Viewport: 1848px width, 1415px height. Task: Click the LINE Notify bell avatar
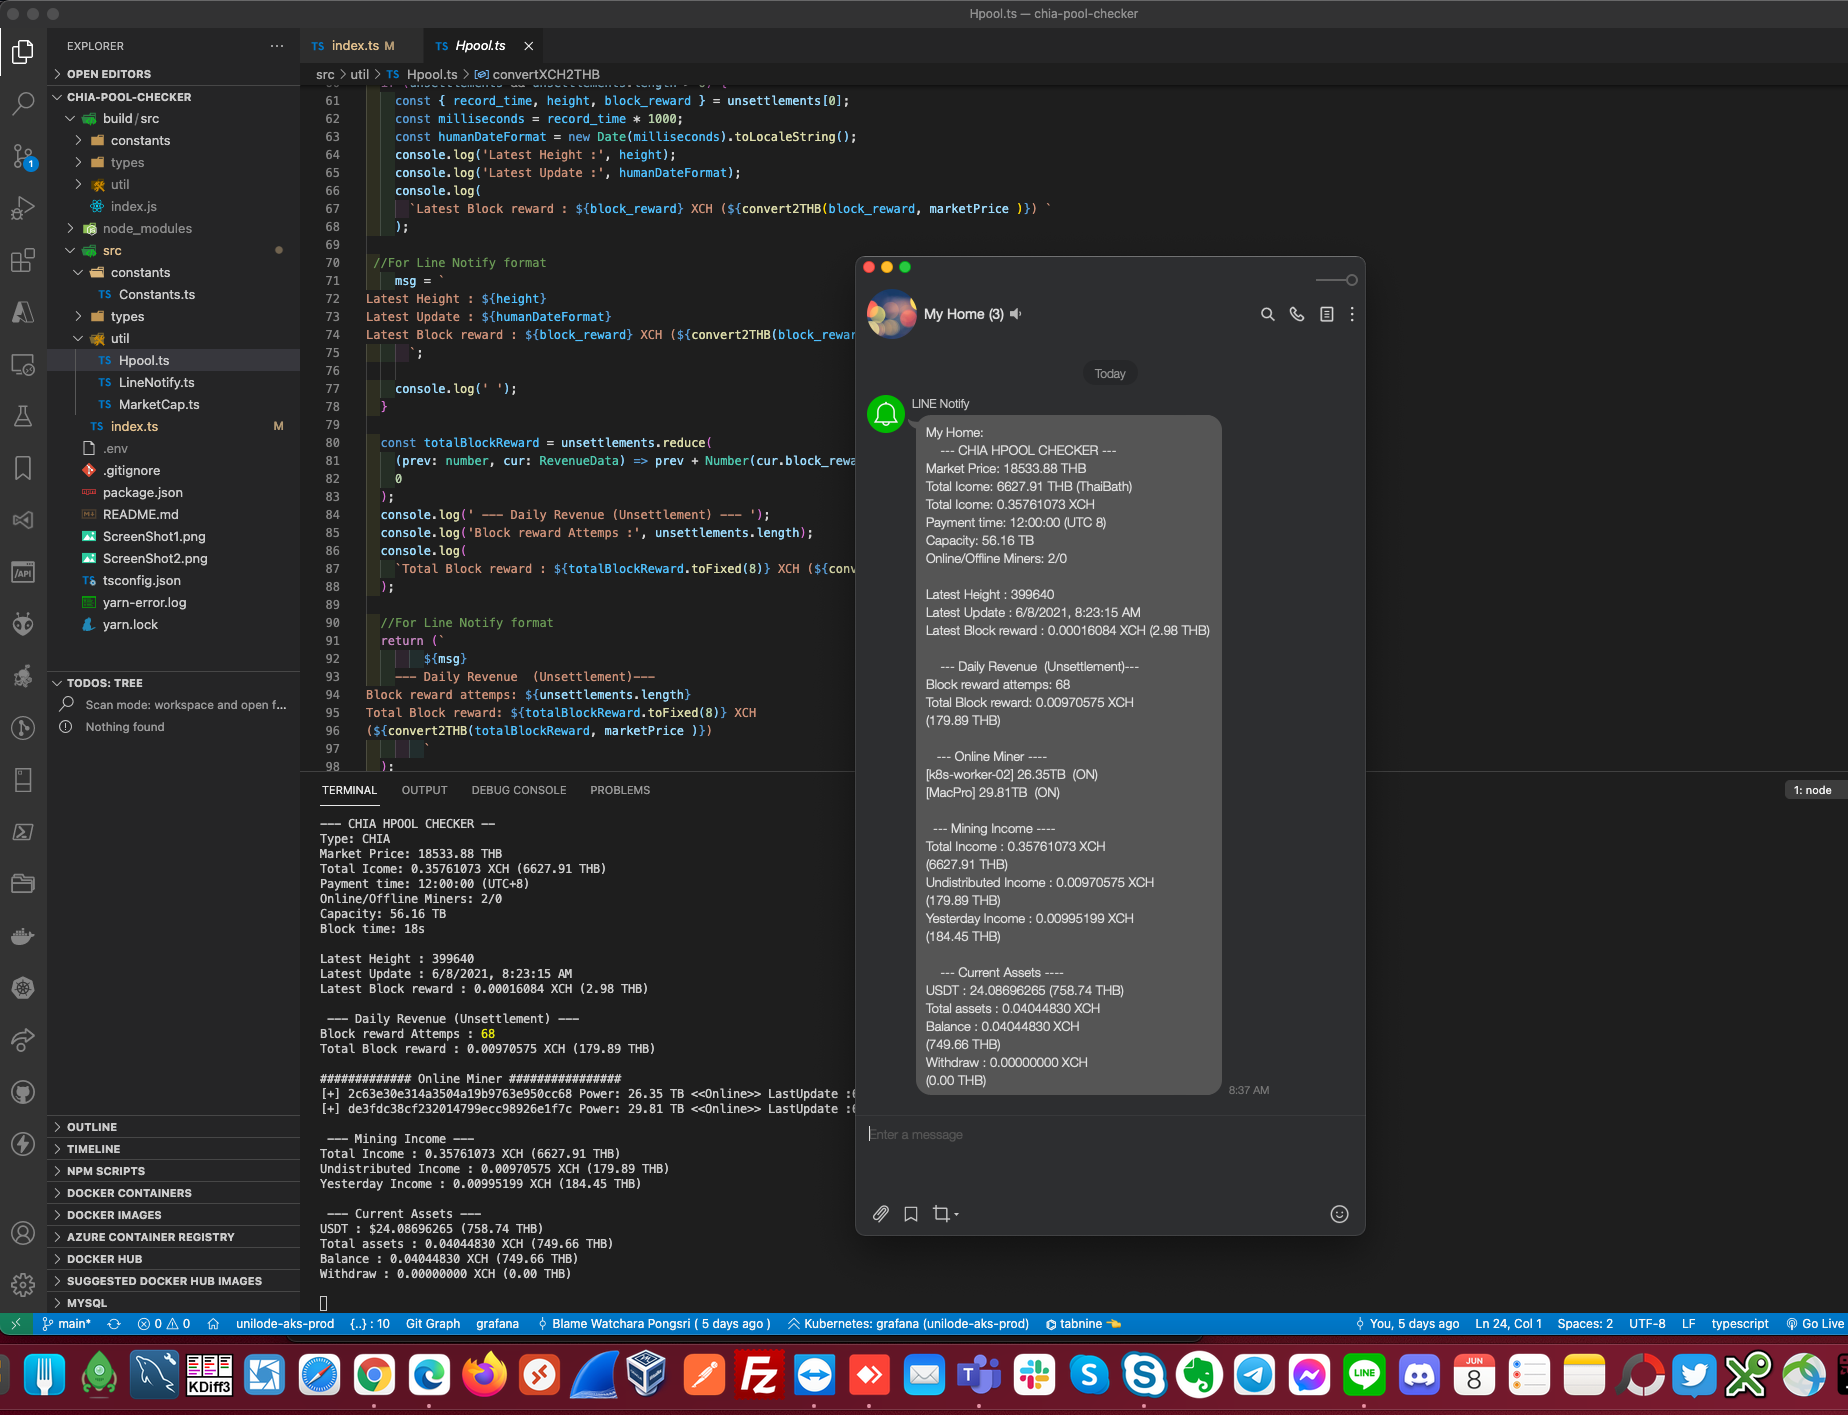click(x=886, y=414)
